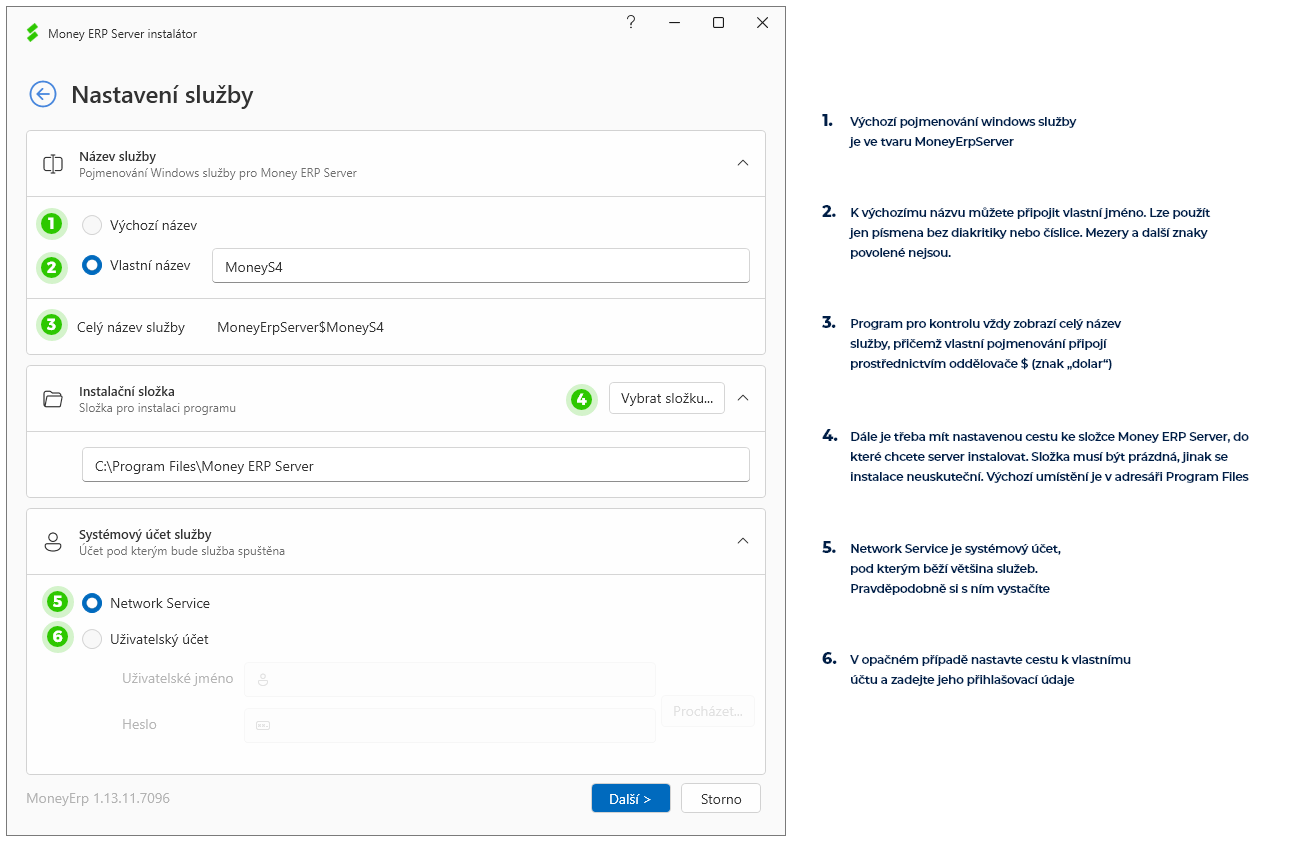This screenshot has width=1295, height=843.
Task: Edit the custom service name field MoneyS4
Action: point(481,266)
